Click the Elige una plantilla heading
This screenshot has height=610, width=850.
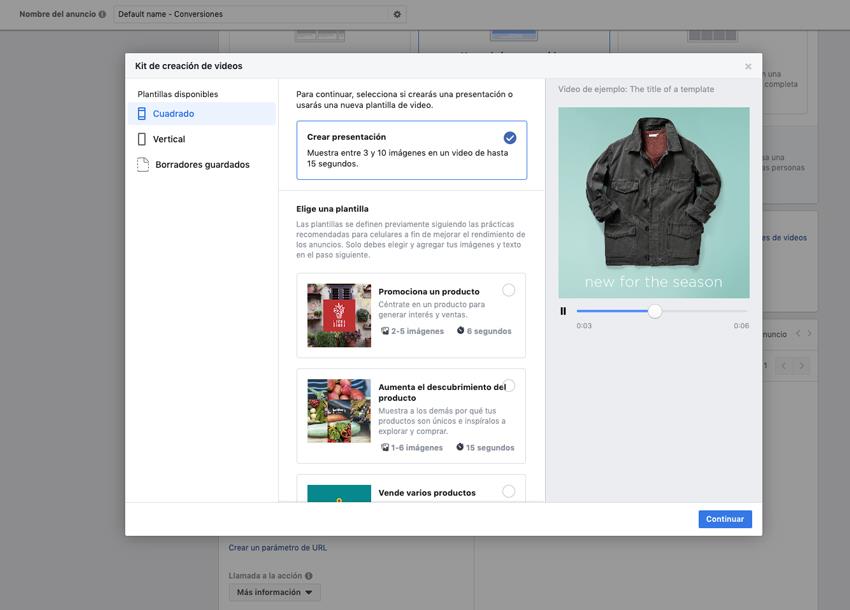332,209
